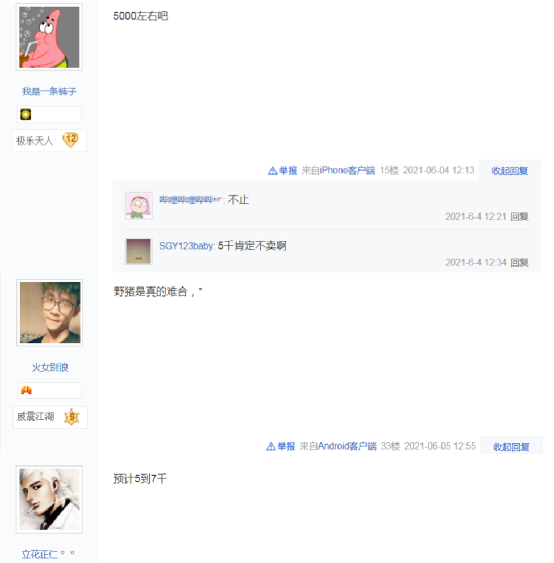
Task: Open the white-haired anime avatar
Action: 49,499
